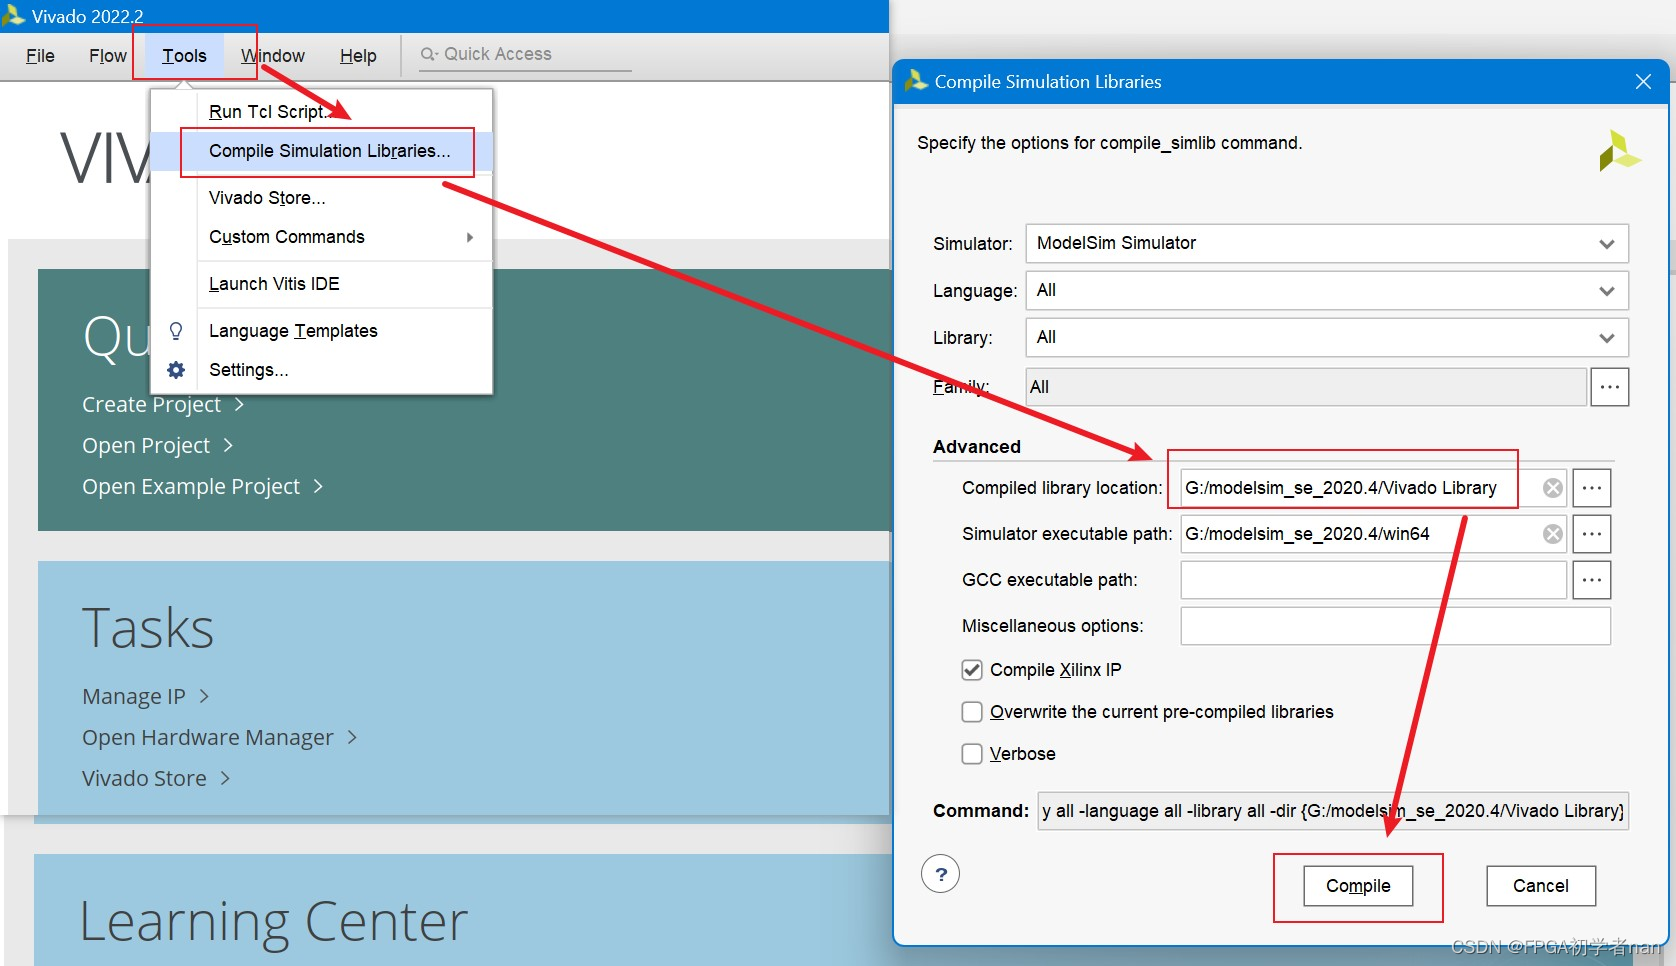Viewport: 1676px width, 966px height.
Task: Click the Advanced section heading
Action: pyautogui.click(x=977, y=447)
